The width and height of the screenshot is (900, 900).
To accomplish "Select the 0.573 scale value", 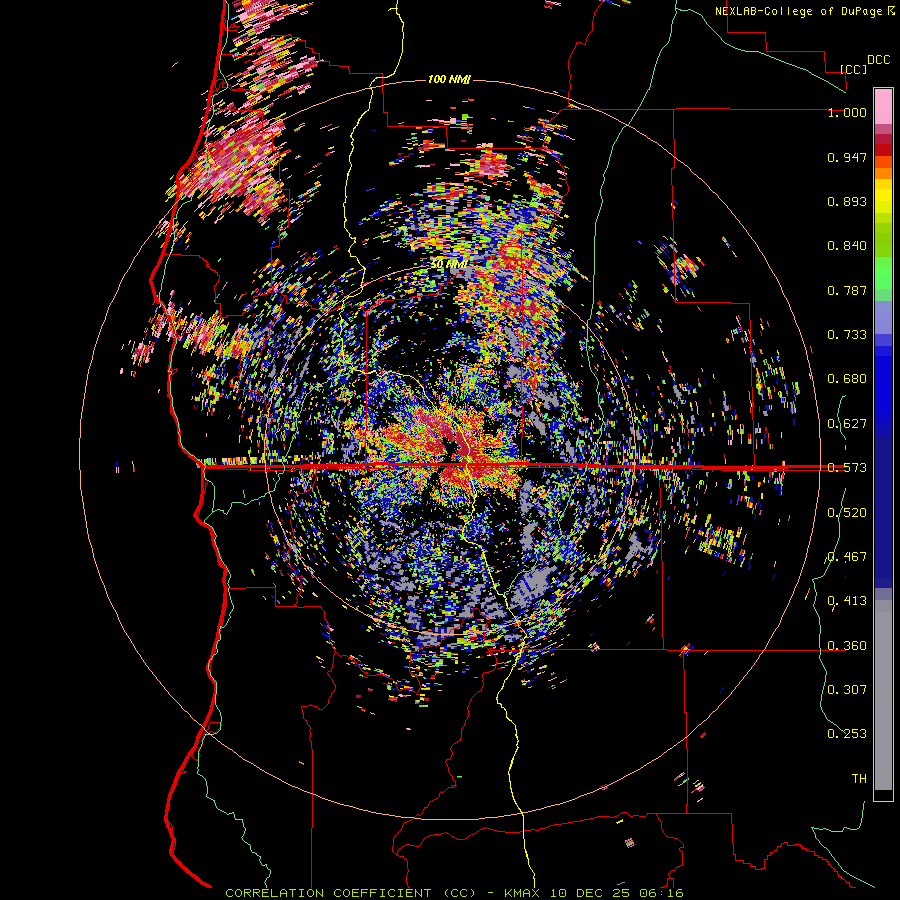I will (847, 468).
